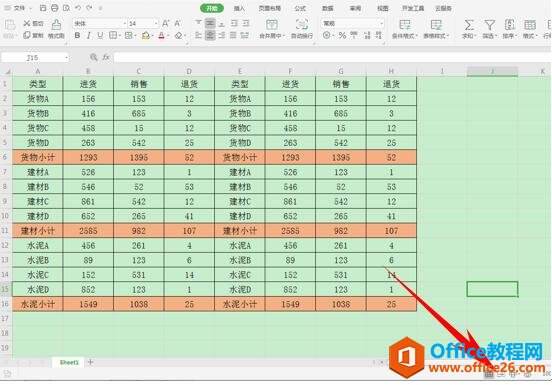Screen dimensions: 552x385
Task: Toggle left horizontal alignment
Action: 198,35
